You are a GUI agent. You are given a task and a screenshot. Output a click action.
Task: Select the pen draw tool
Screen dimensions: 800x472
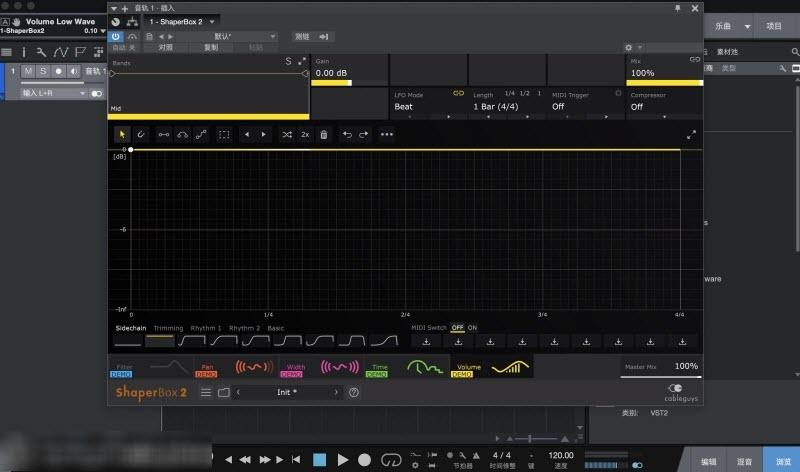pos(141,135)
